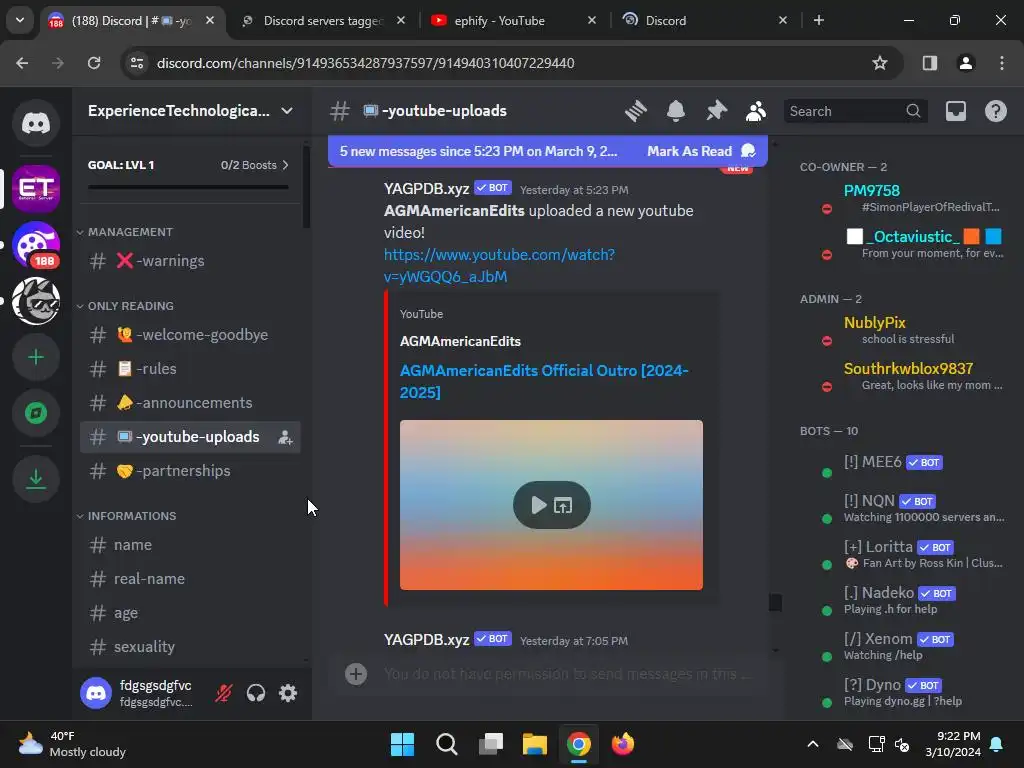1024x768 pixels.
Task: Click the plus attachment icon in message box
Action: tap(356, 674)
